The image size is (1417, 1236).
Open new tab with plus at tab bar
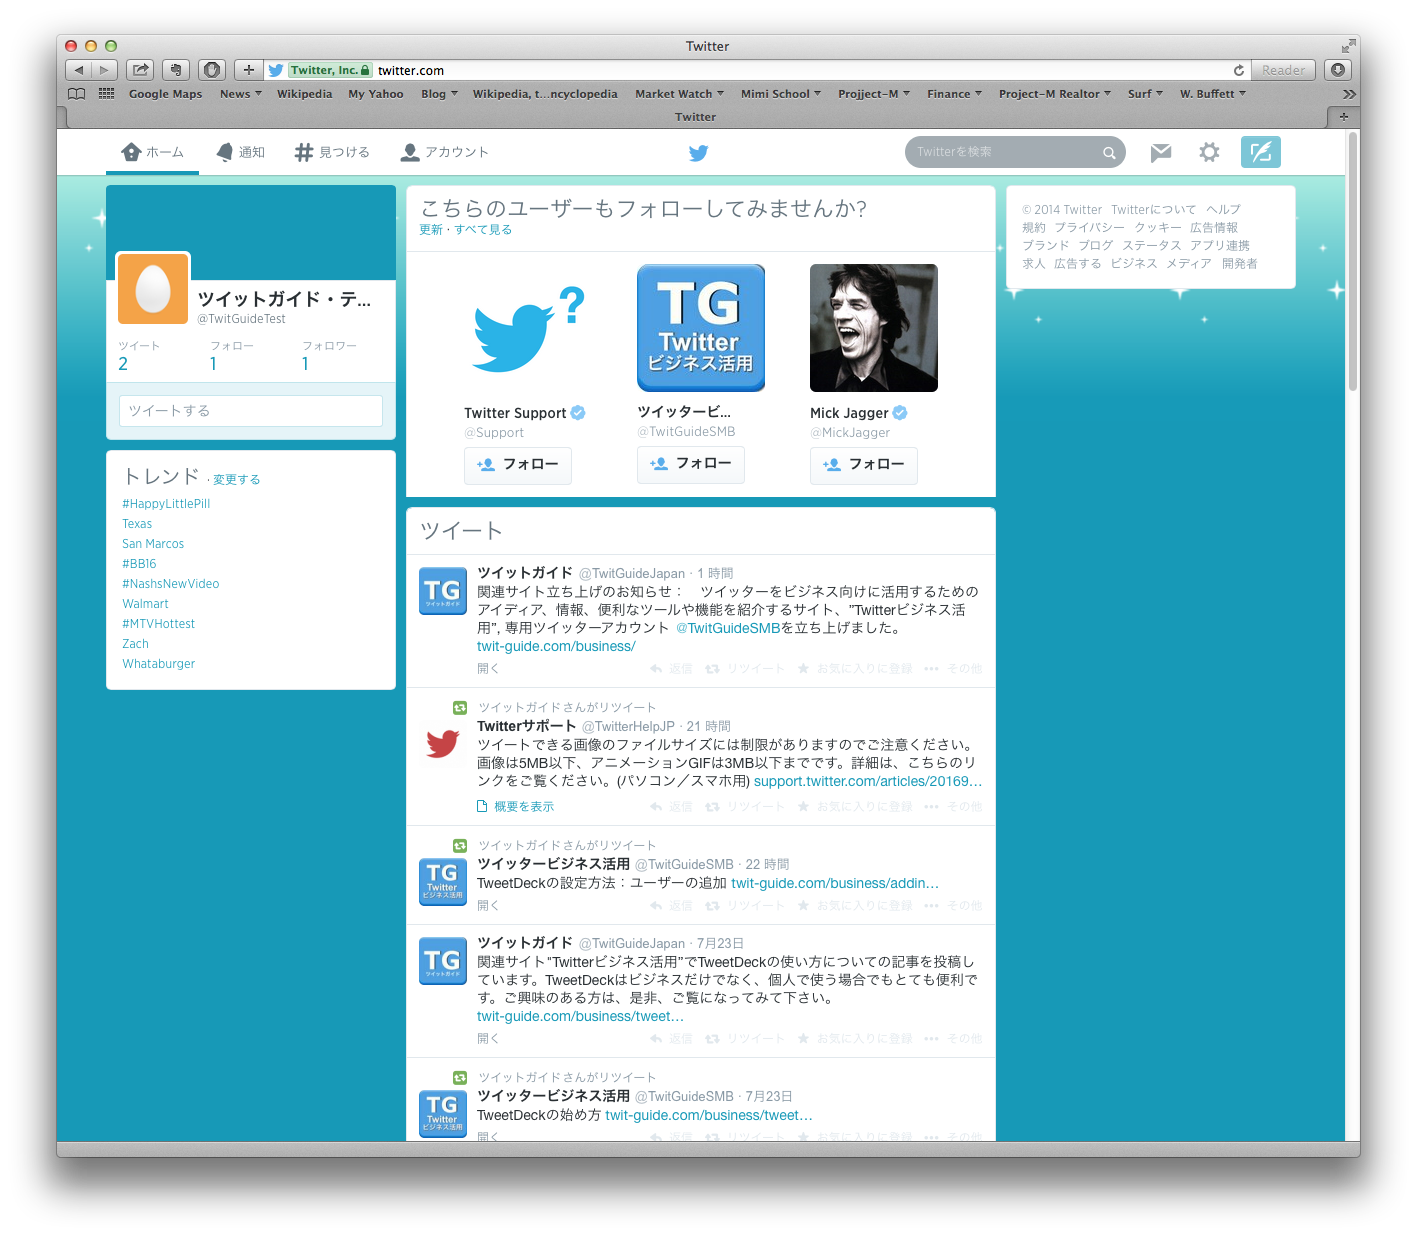point(1343,117)
